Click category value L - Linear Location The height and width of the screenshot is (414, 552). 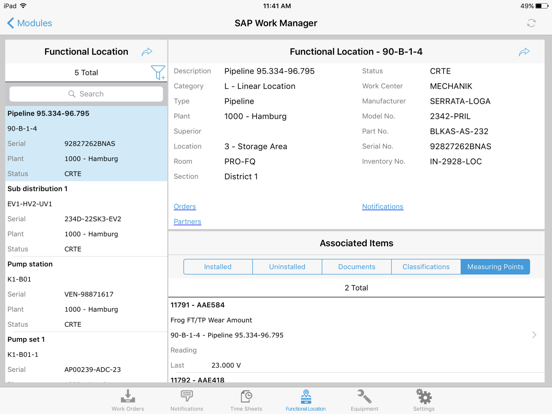point(260,86)
